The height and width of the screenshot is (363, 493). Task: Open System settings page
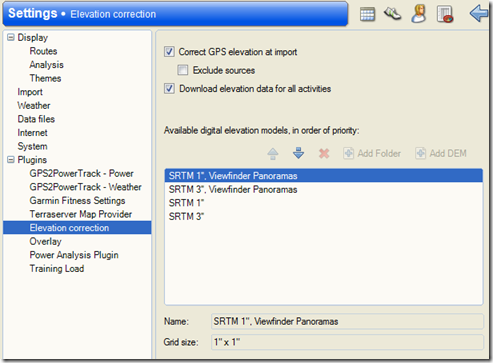32,146
